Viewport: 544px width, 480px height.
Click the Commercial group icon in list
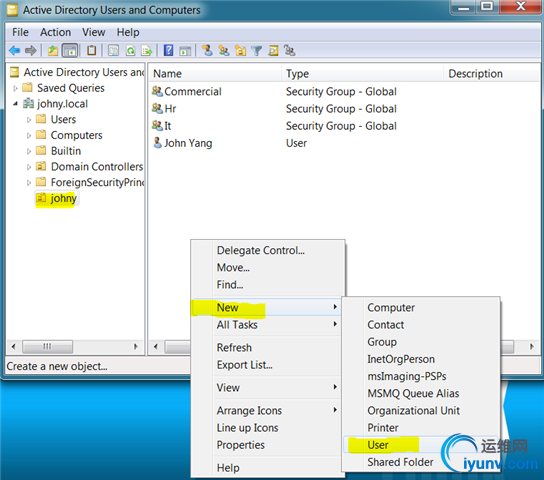(x=157, y=91)
